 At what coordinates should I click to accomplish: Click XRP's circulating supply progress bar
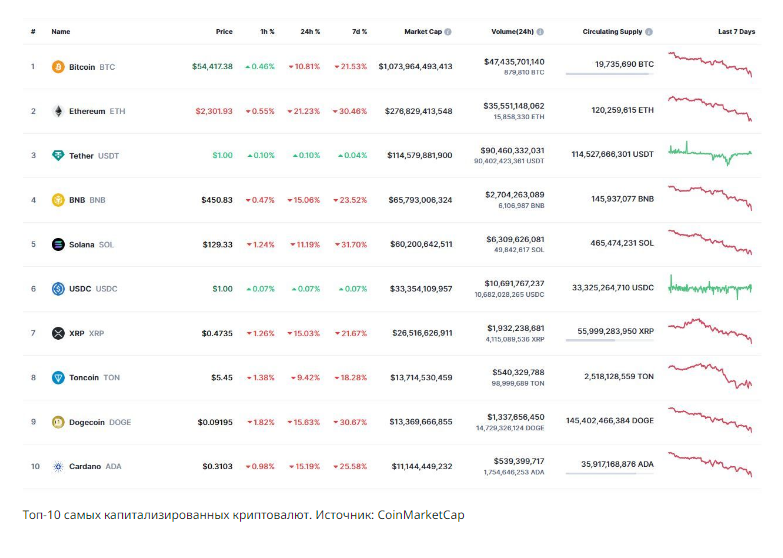pyautogui.click(x=610, y=340)
